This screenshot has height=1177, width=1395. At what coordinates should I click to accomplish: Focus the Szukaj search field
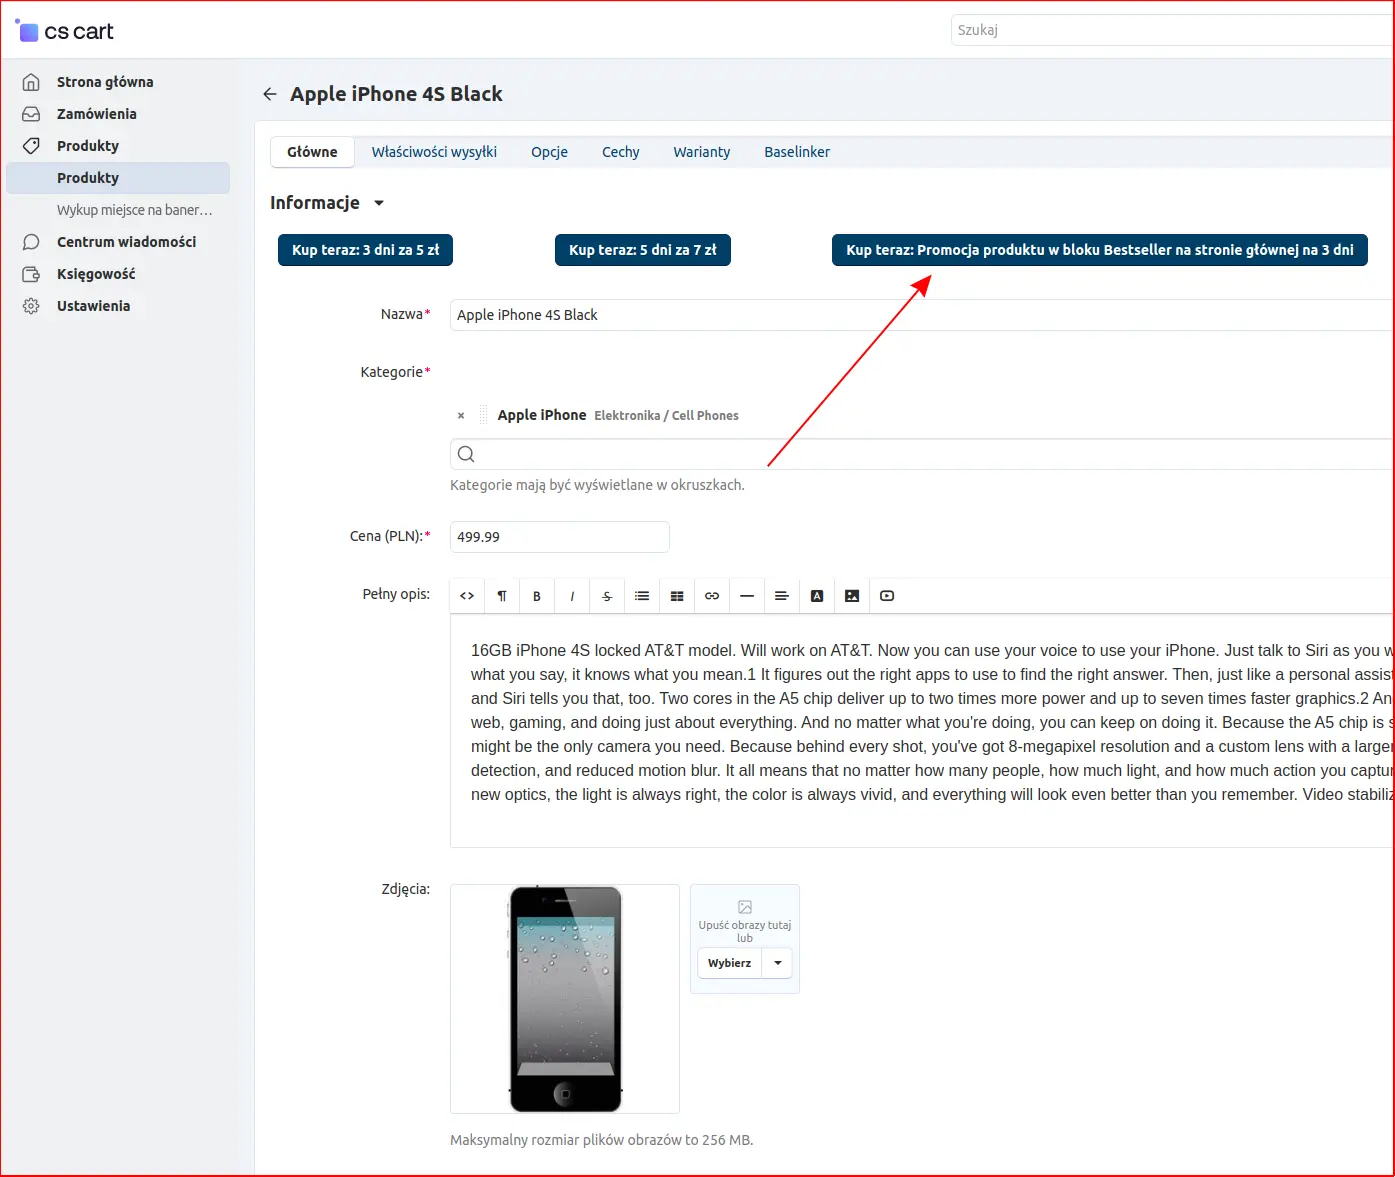click(x=1172, y=30)
